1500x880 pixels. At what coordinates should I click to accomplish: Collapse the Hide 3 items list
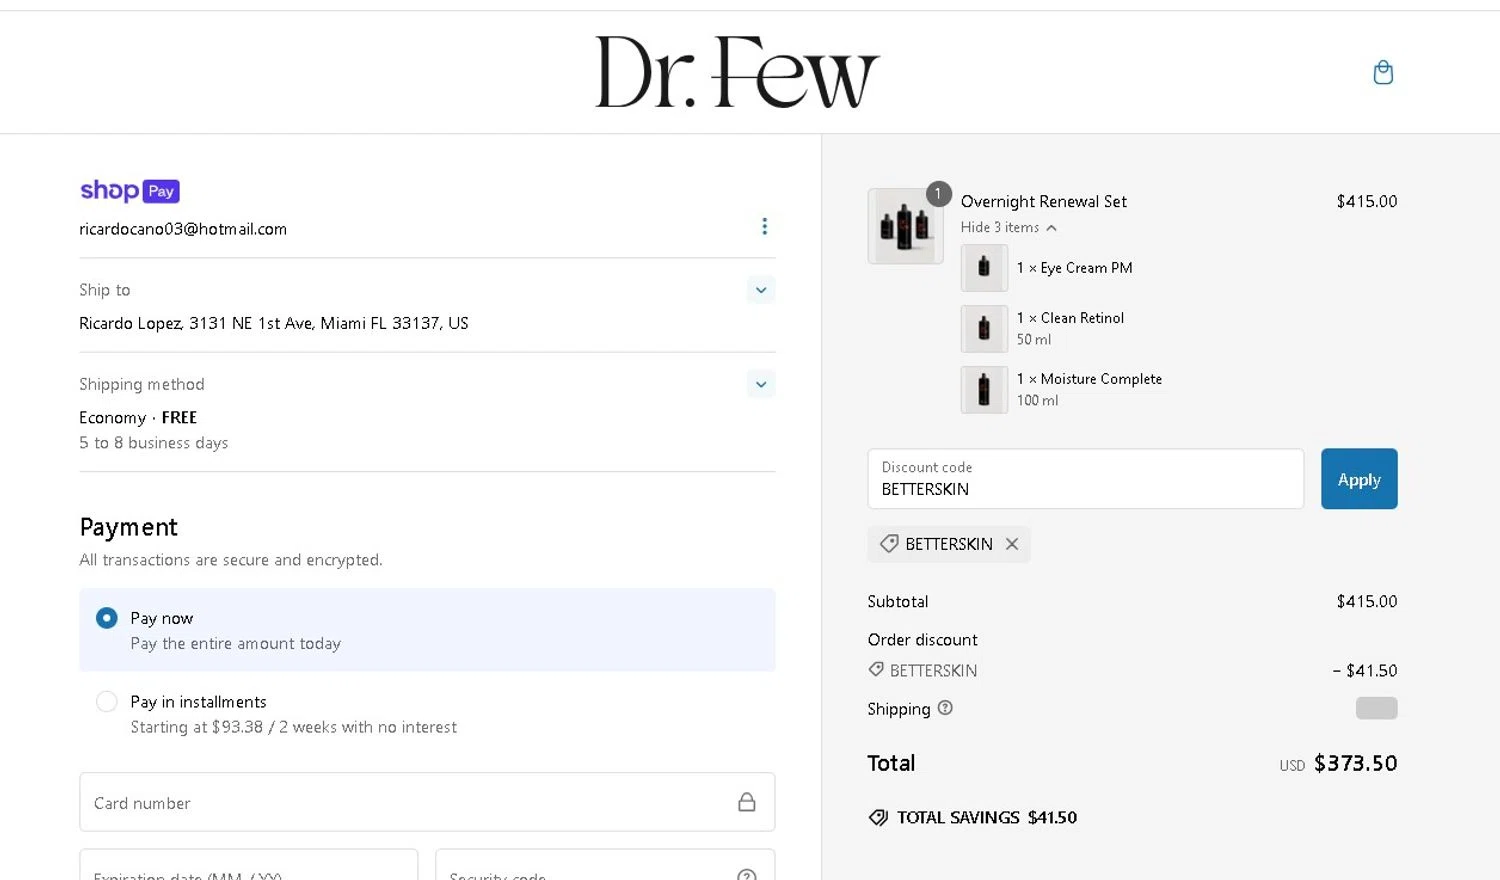click(x=1008, y=227)
